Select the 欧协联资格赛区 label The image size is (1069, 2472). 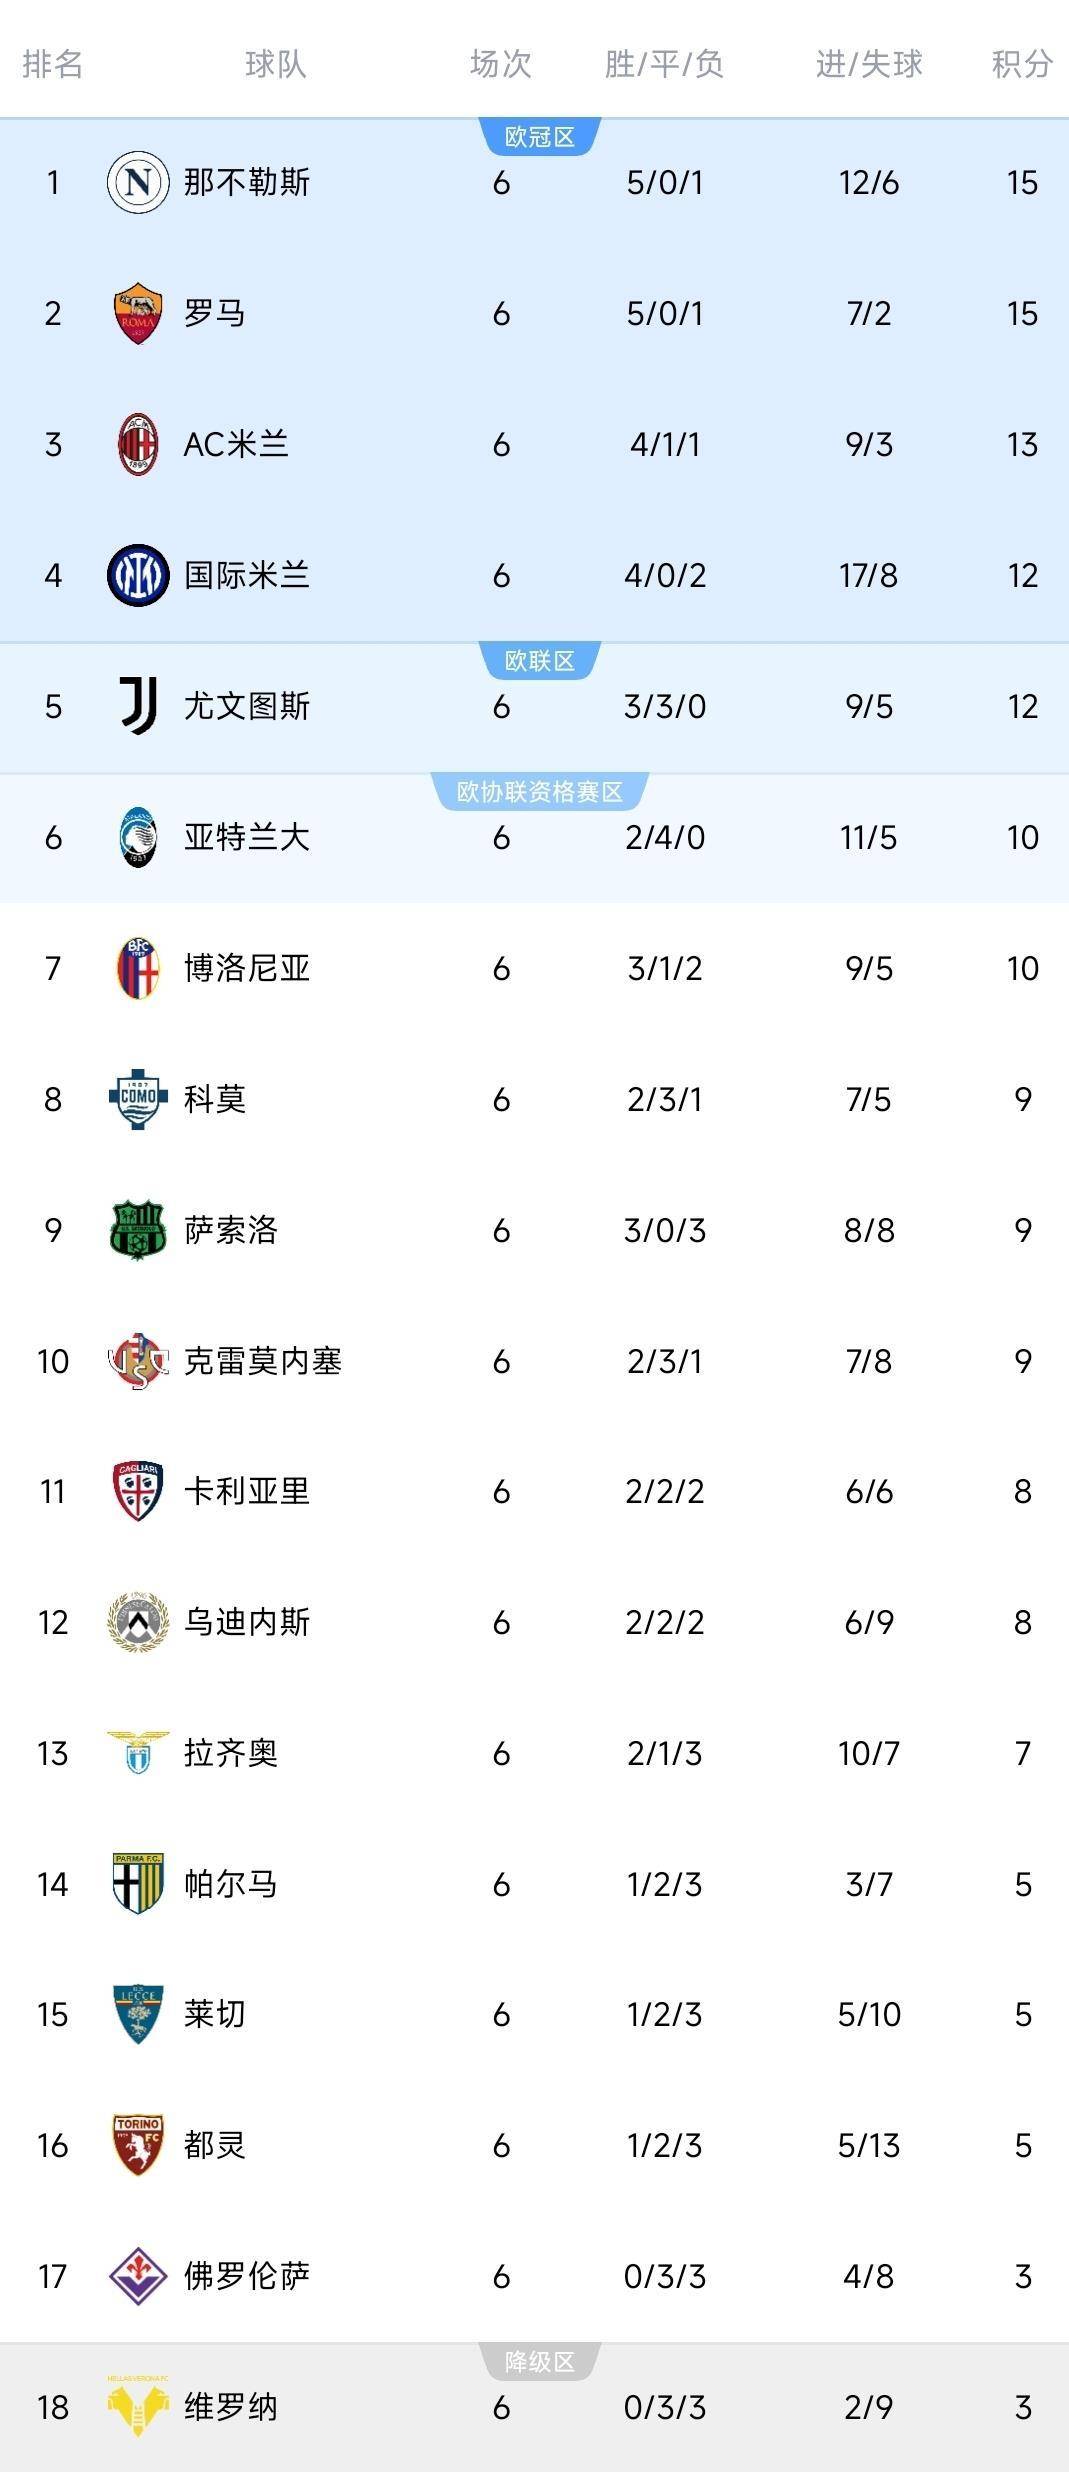[x=539, y=792]
